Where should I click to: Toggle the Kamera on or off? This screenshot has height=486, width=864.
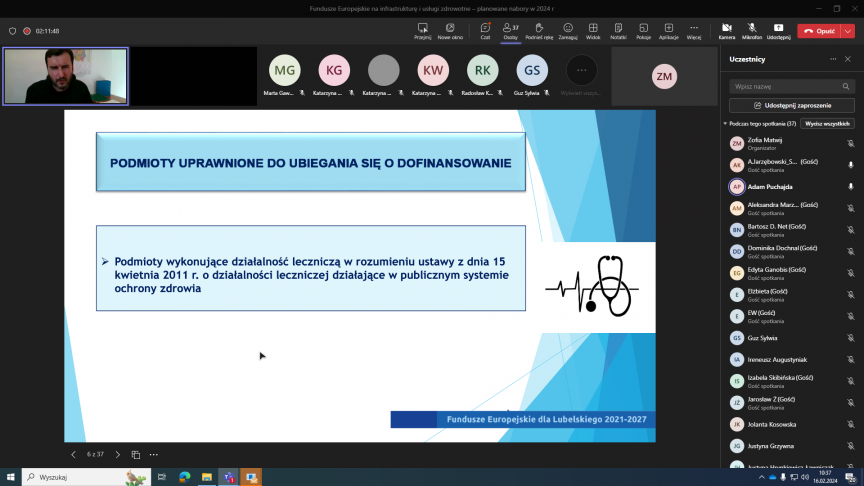tap(727, 31)
